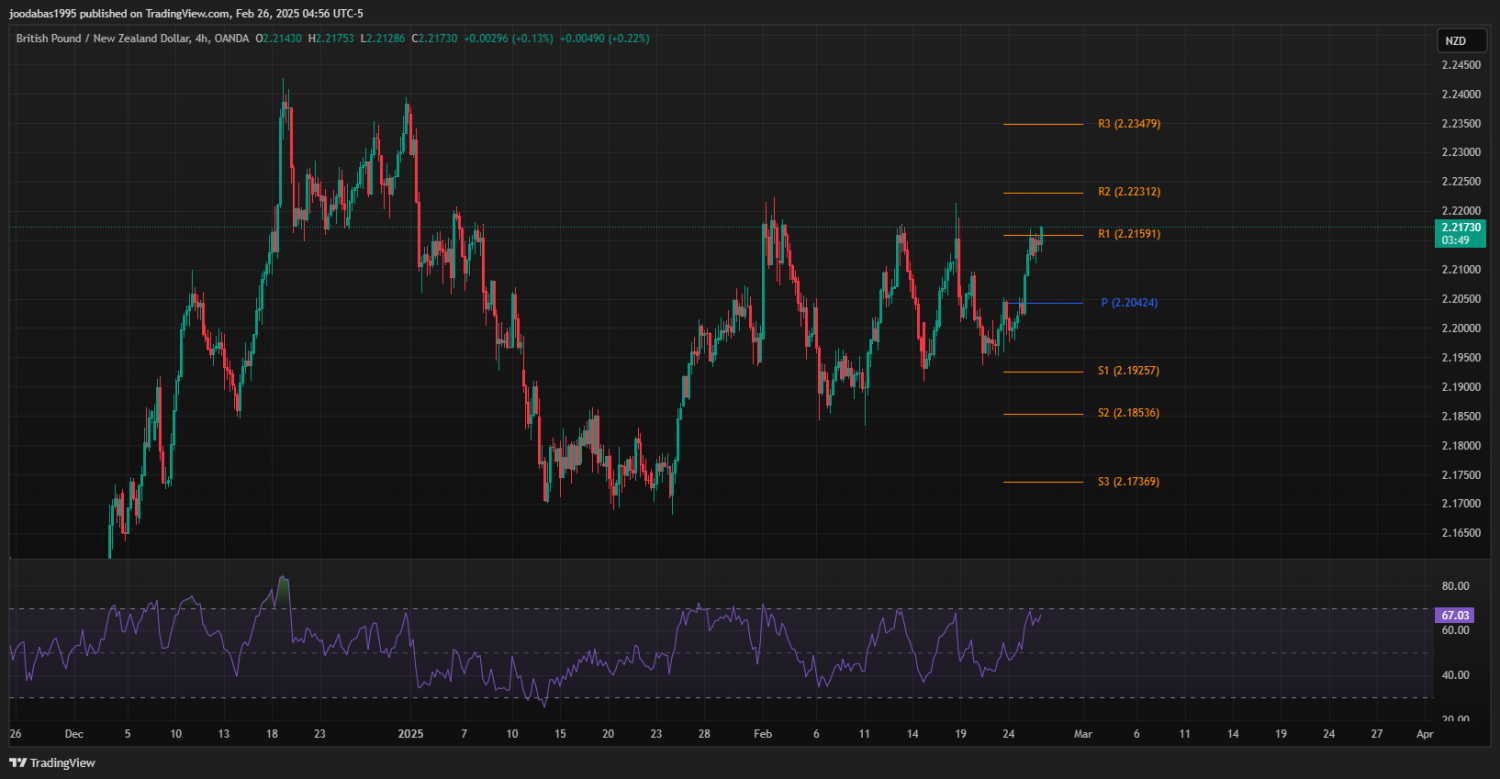Open the NZD currency selector
The height and width of the screenshot is (779, 1500).
pyautogui.click(x=1453, y=41)
